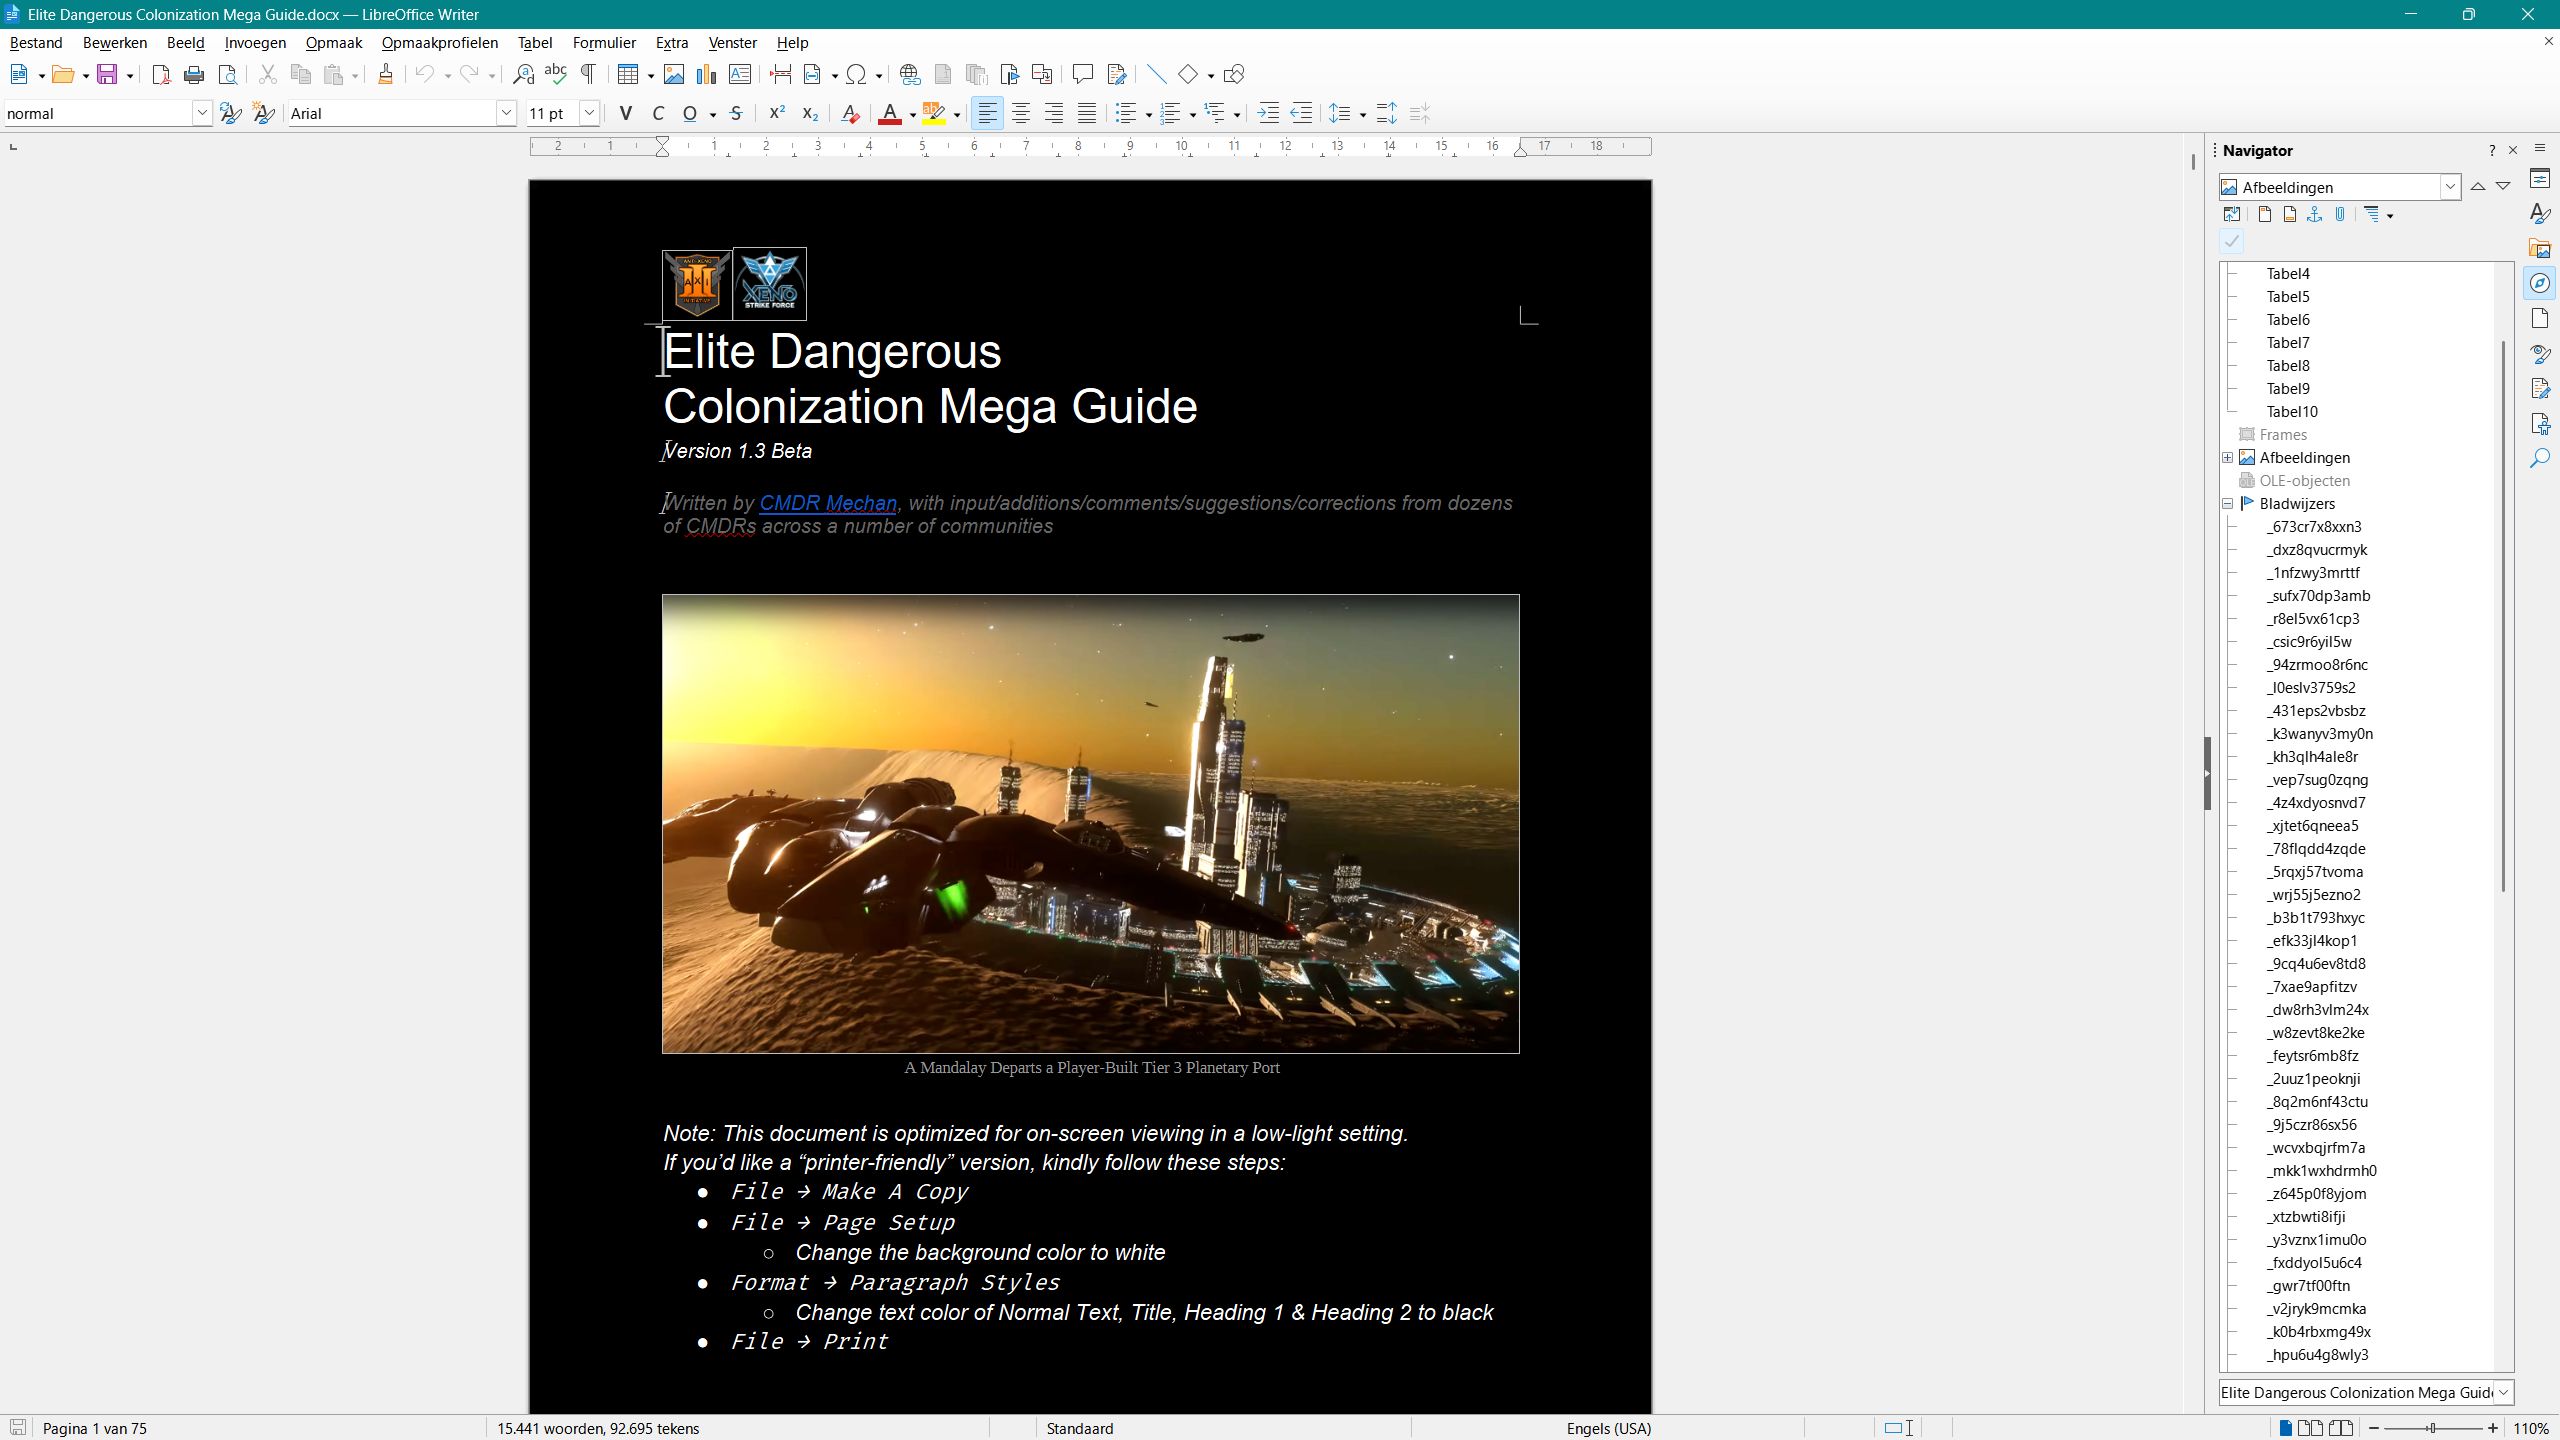This screenshot has width=2560, height=1440.
Task: Apply yellow highlighting color
Action: tap(933, 113)
